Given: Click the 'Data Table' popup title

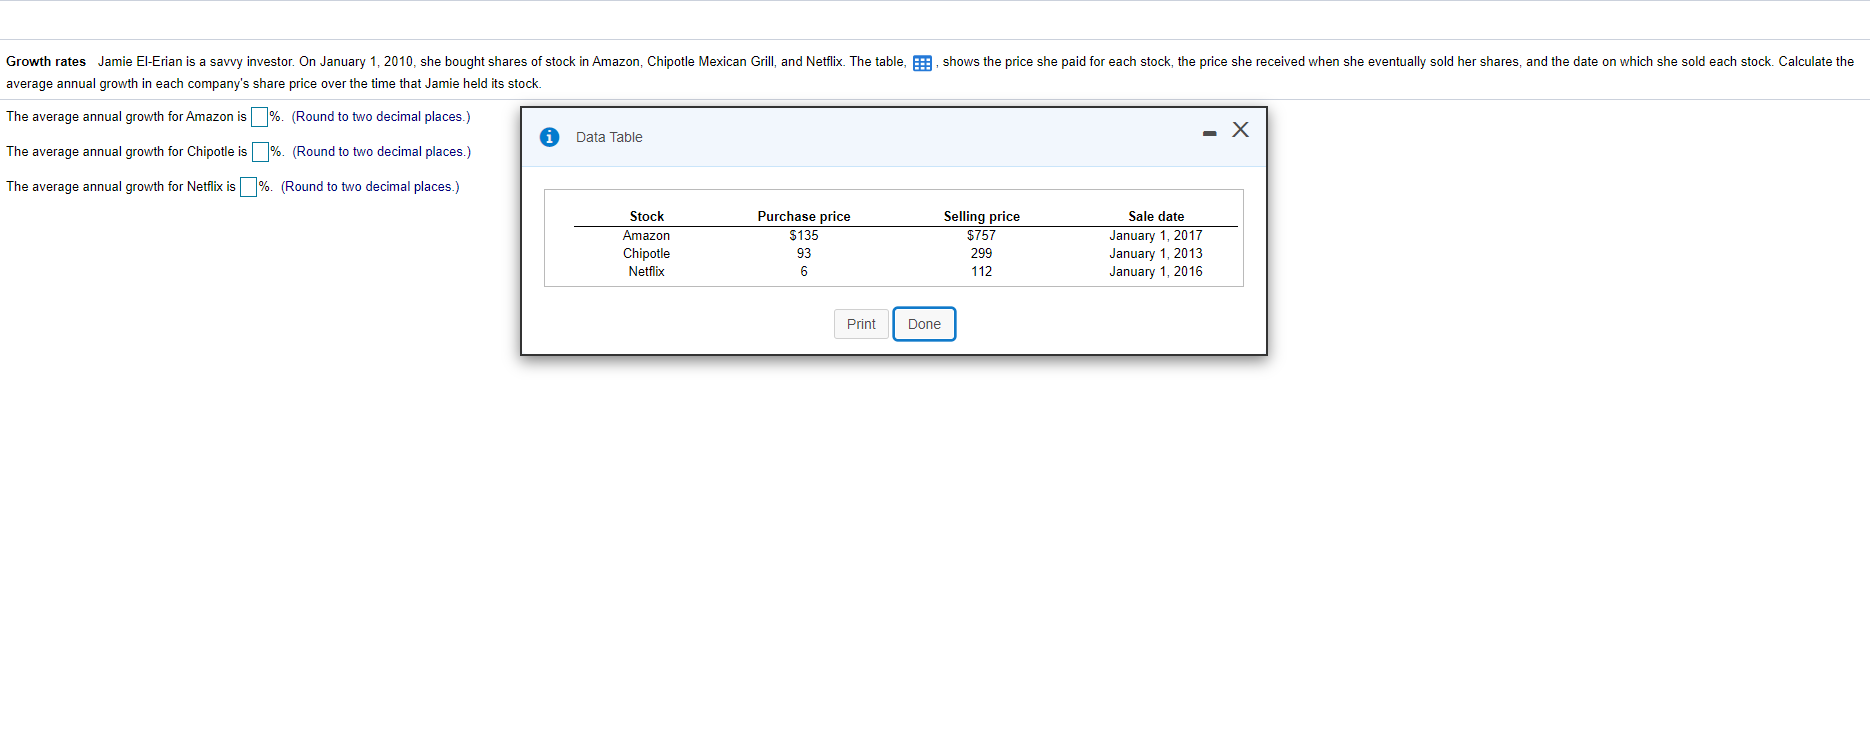Looking at the screenshot, I should (609, 137).
